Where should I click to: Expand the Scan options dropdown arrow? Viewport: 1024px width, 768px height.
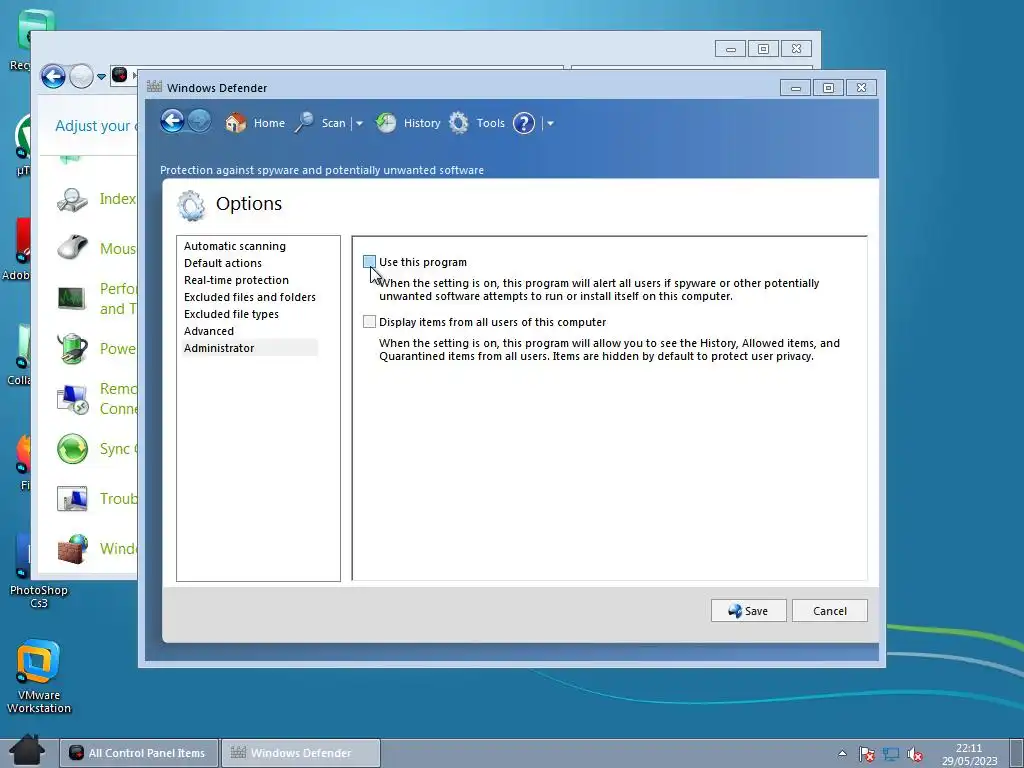pyautogui.click(x=359, y=123)
